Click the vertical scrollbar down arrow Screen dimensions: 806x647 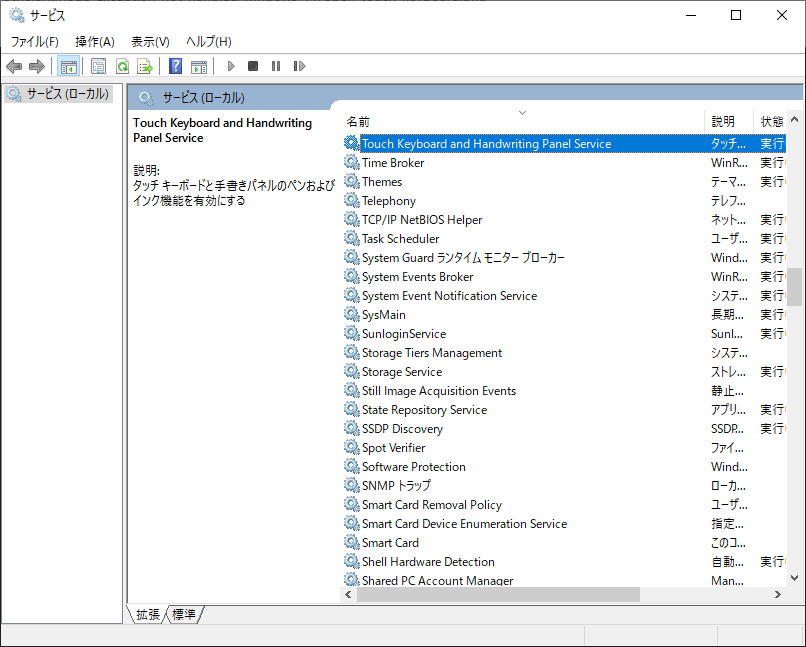click(795, 577)
